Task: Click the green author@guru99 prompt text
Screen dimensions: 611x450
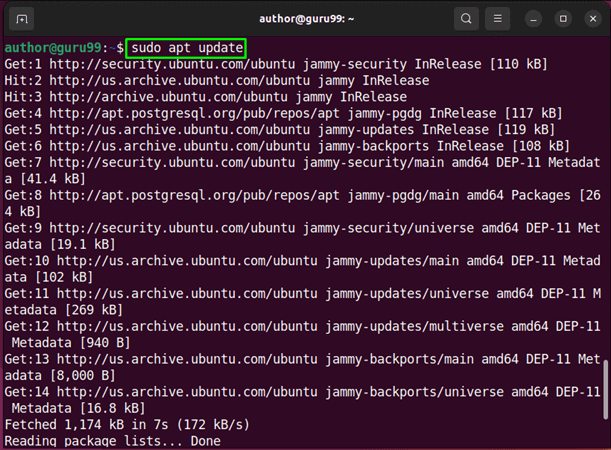Action: [x=60, y=48]
